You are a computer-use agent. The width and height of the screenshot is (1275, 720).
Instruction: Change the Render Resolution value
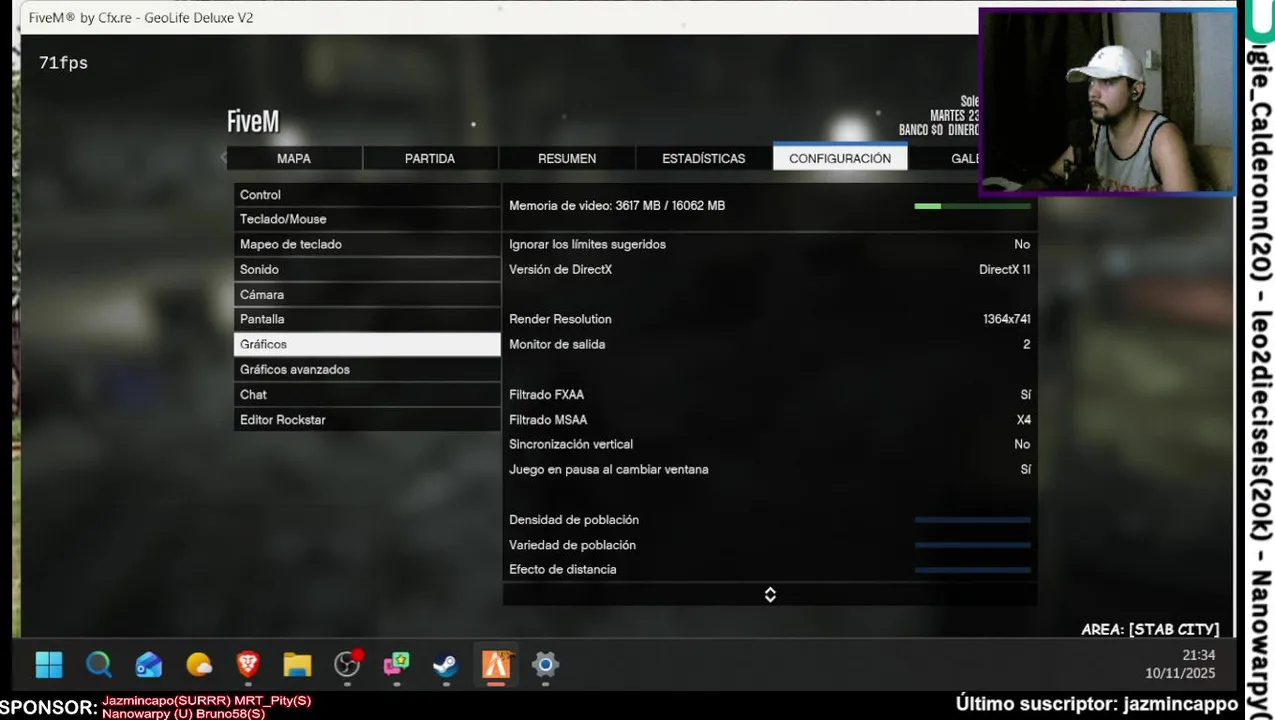click(769, 319)
